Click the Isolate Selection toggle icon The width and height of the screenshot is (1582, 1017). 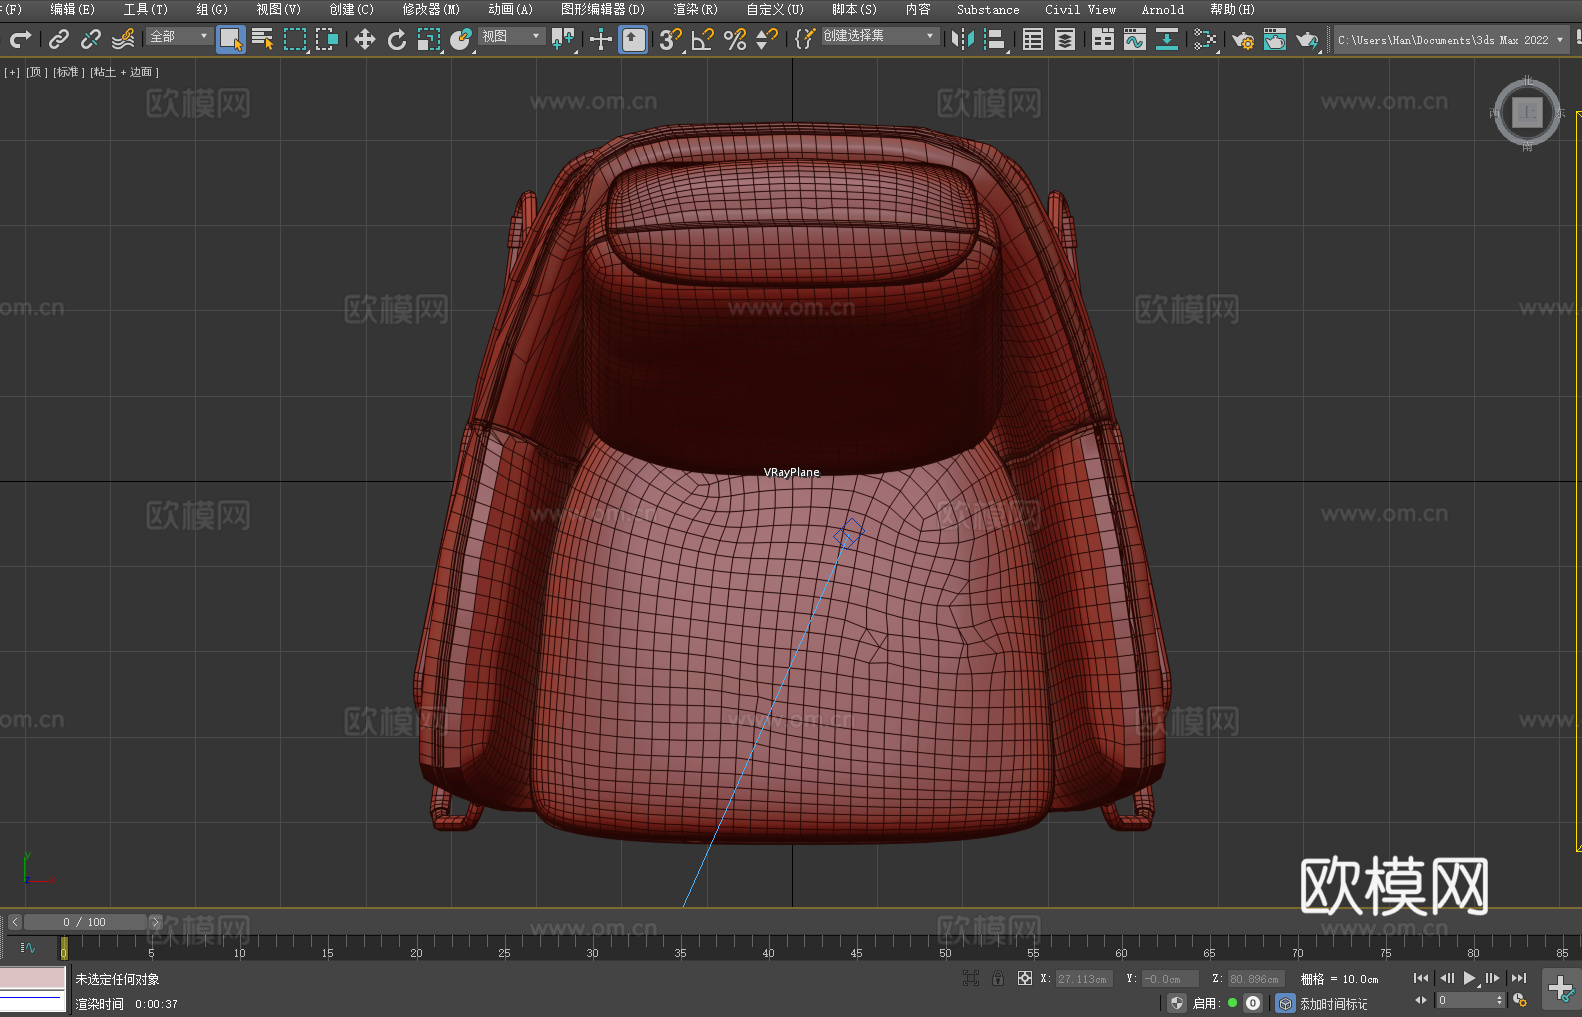pyautogui.click(x=971, y=979)
